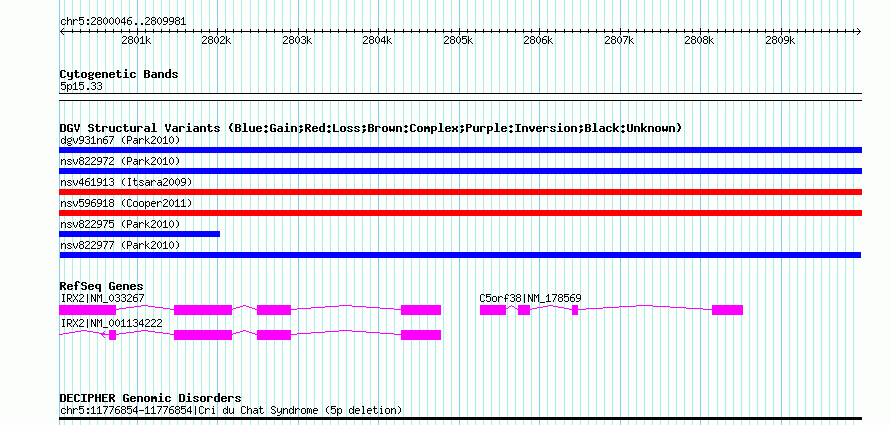Image resolution: width=890 pixels, height=425 pixels.
Task: Click the dgv931n67 (Park2010) variant label
Action: click(x=120, y=140)
